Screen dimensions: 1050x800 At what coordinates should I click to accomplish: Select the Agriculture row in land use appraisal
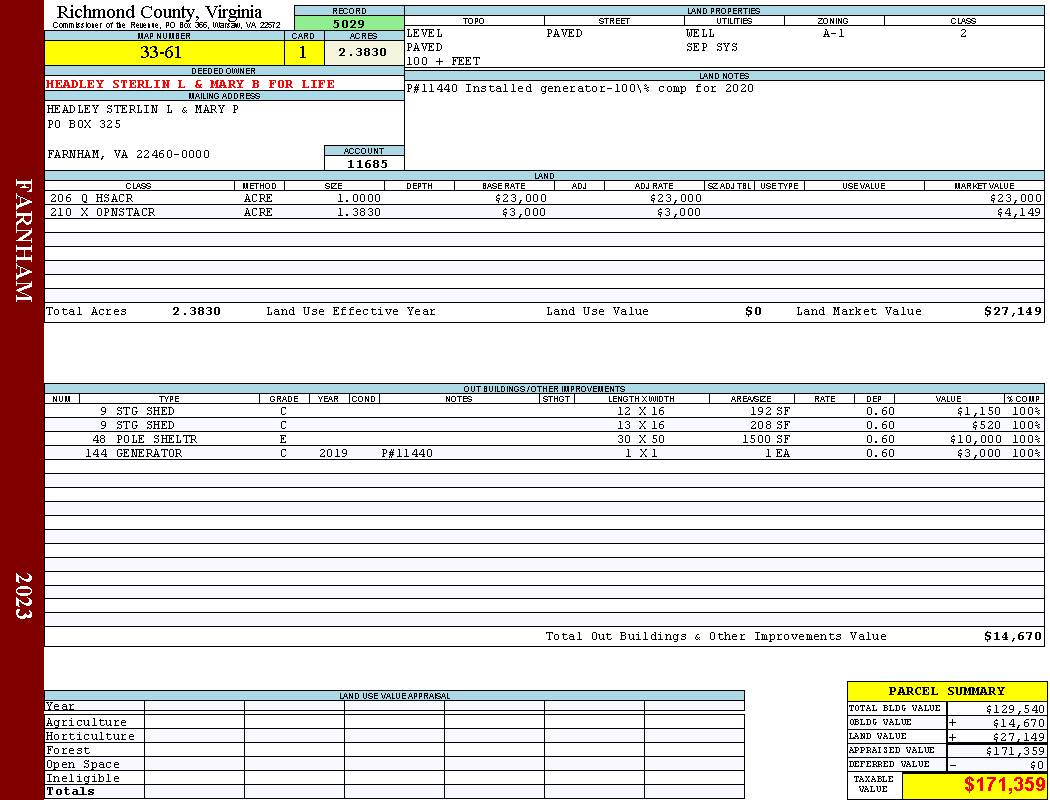point(394,722)
